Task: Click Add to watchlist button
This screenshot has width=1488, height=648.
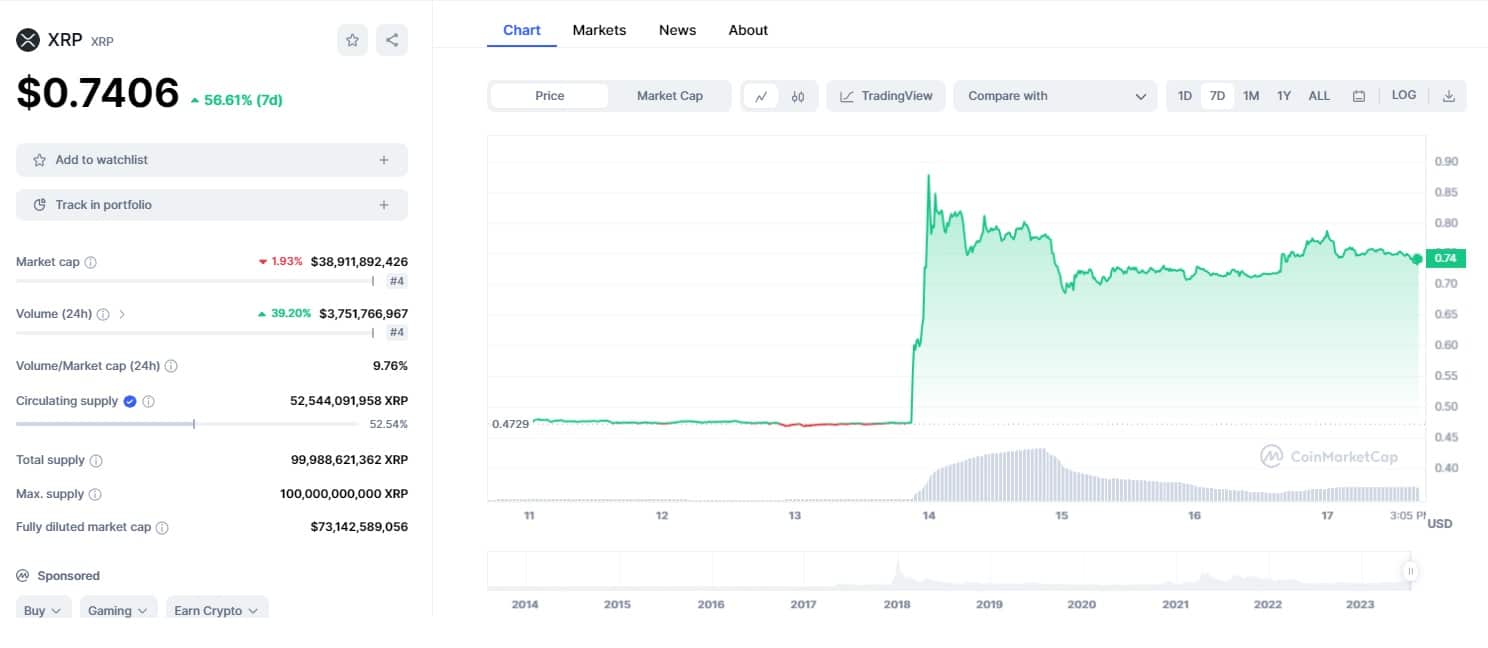Action: (212, 160)
